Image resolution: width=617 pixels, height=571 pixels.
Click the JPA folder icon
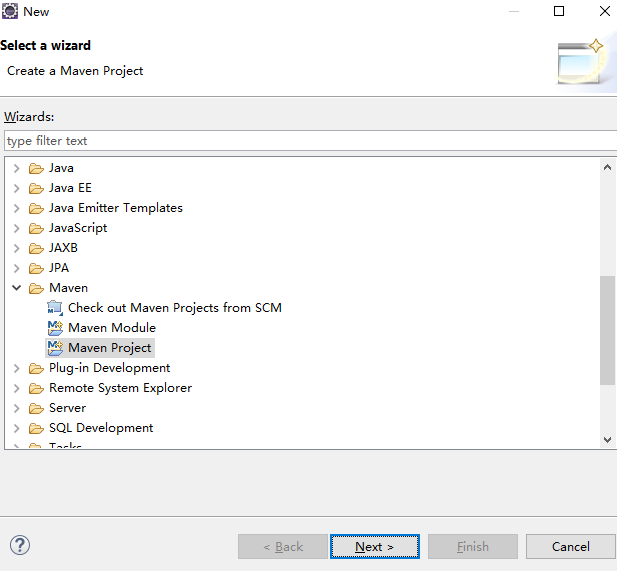pos(36,268)
